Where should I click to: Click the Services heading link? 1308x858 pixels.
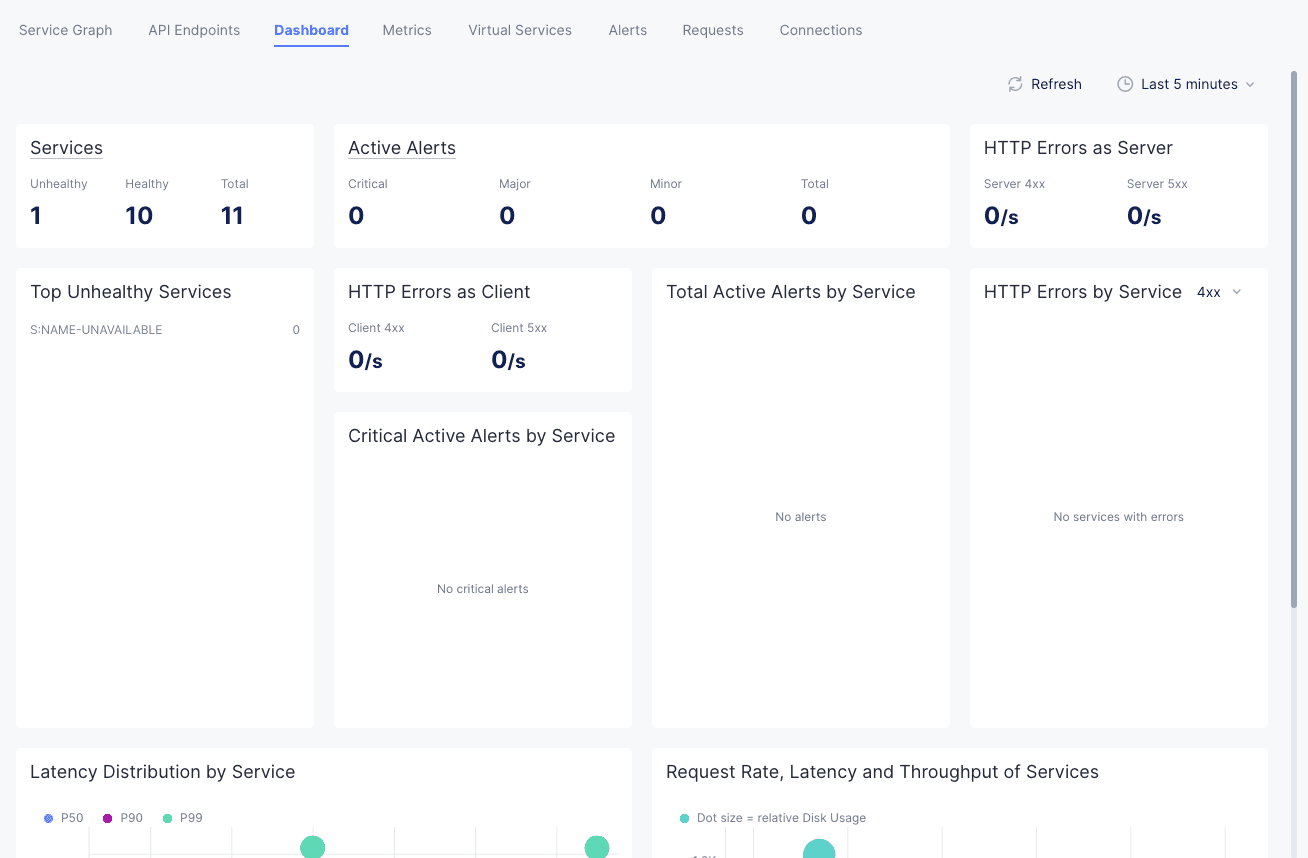coord(66,148)
